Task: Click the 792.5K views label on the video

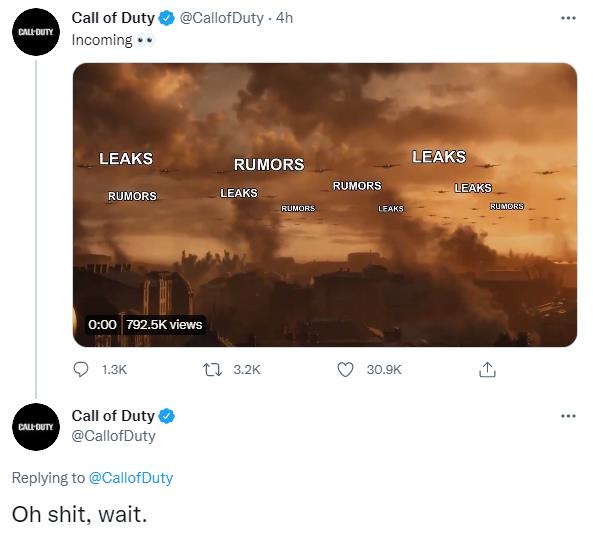Action: 164,325
